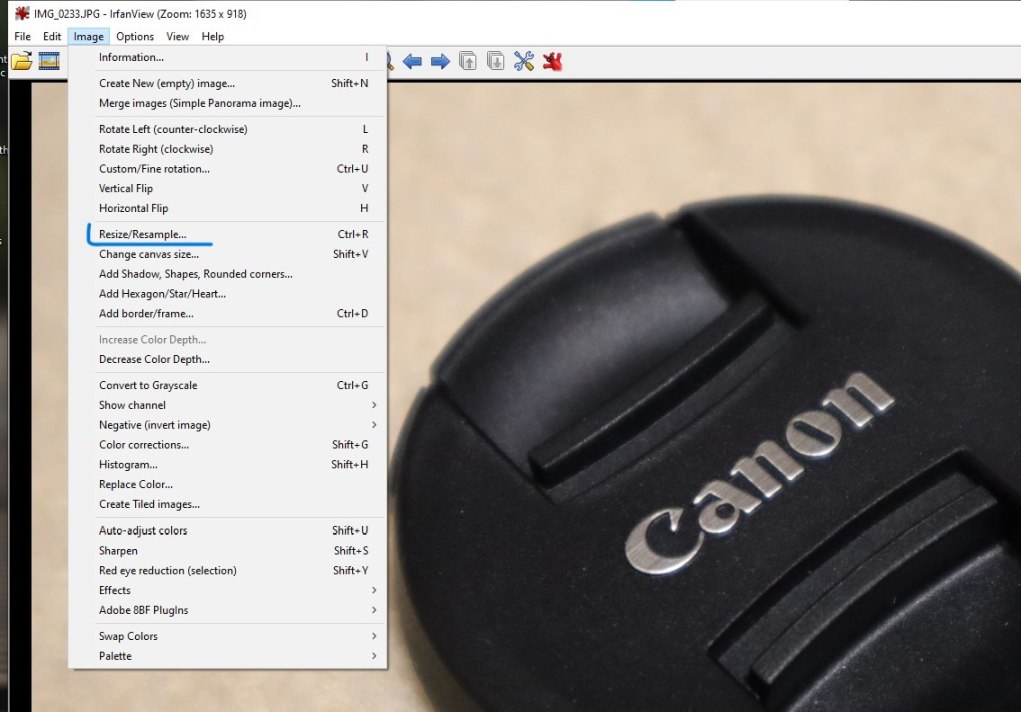
Task: Click the Open folder toolbar icon
Action: point(21,61)
